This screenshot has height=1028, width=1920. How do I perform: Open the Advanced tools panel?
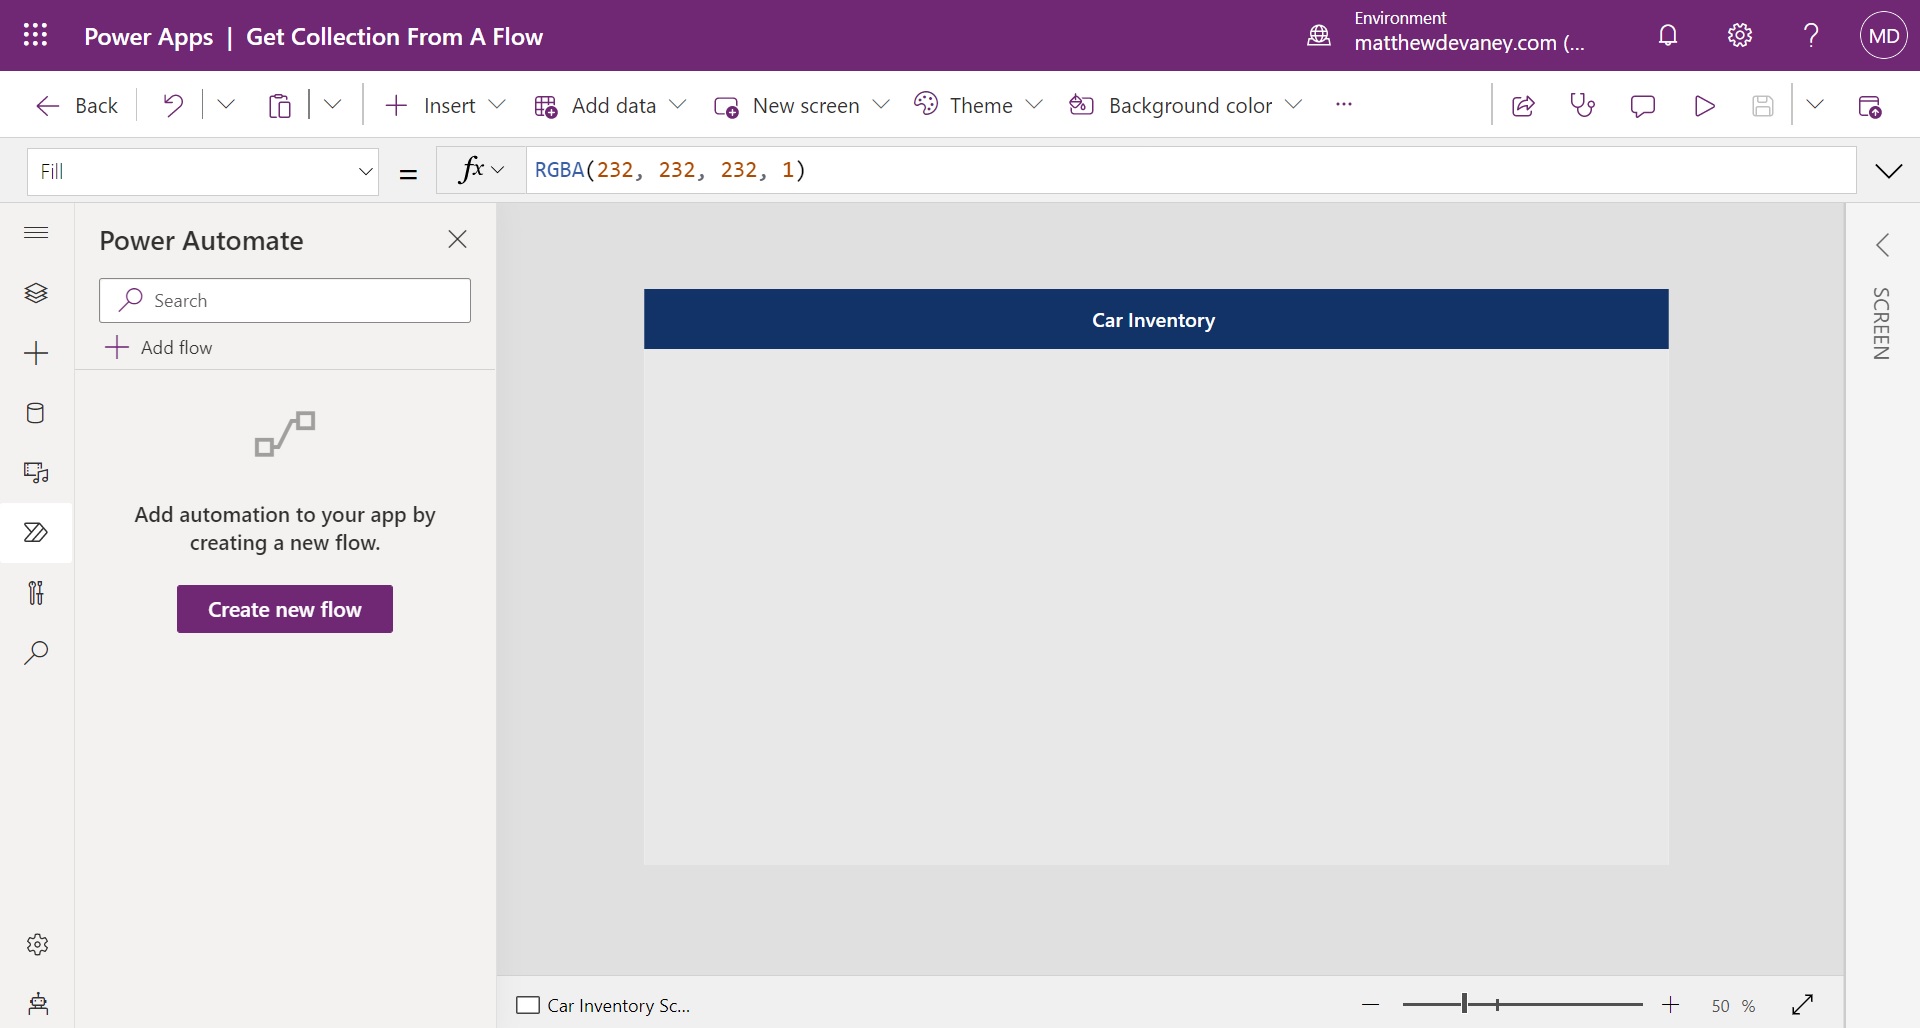pos(36,593)
